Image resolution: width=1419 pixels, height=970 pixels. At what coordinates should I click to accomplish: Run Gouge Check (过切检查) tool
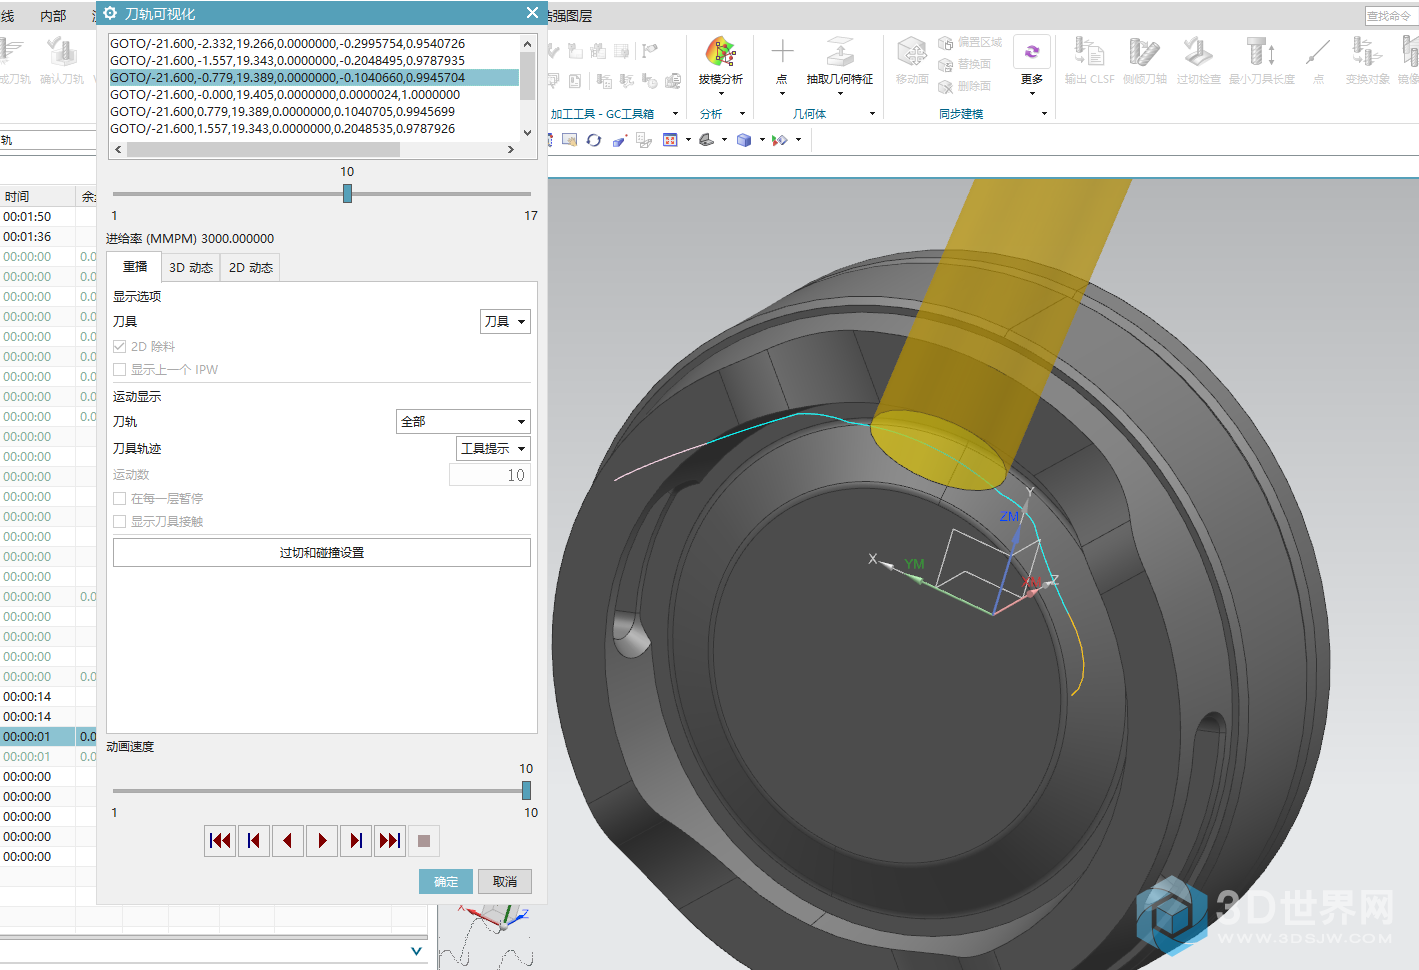tap(1198, 52)
